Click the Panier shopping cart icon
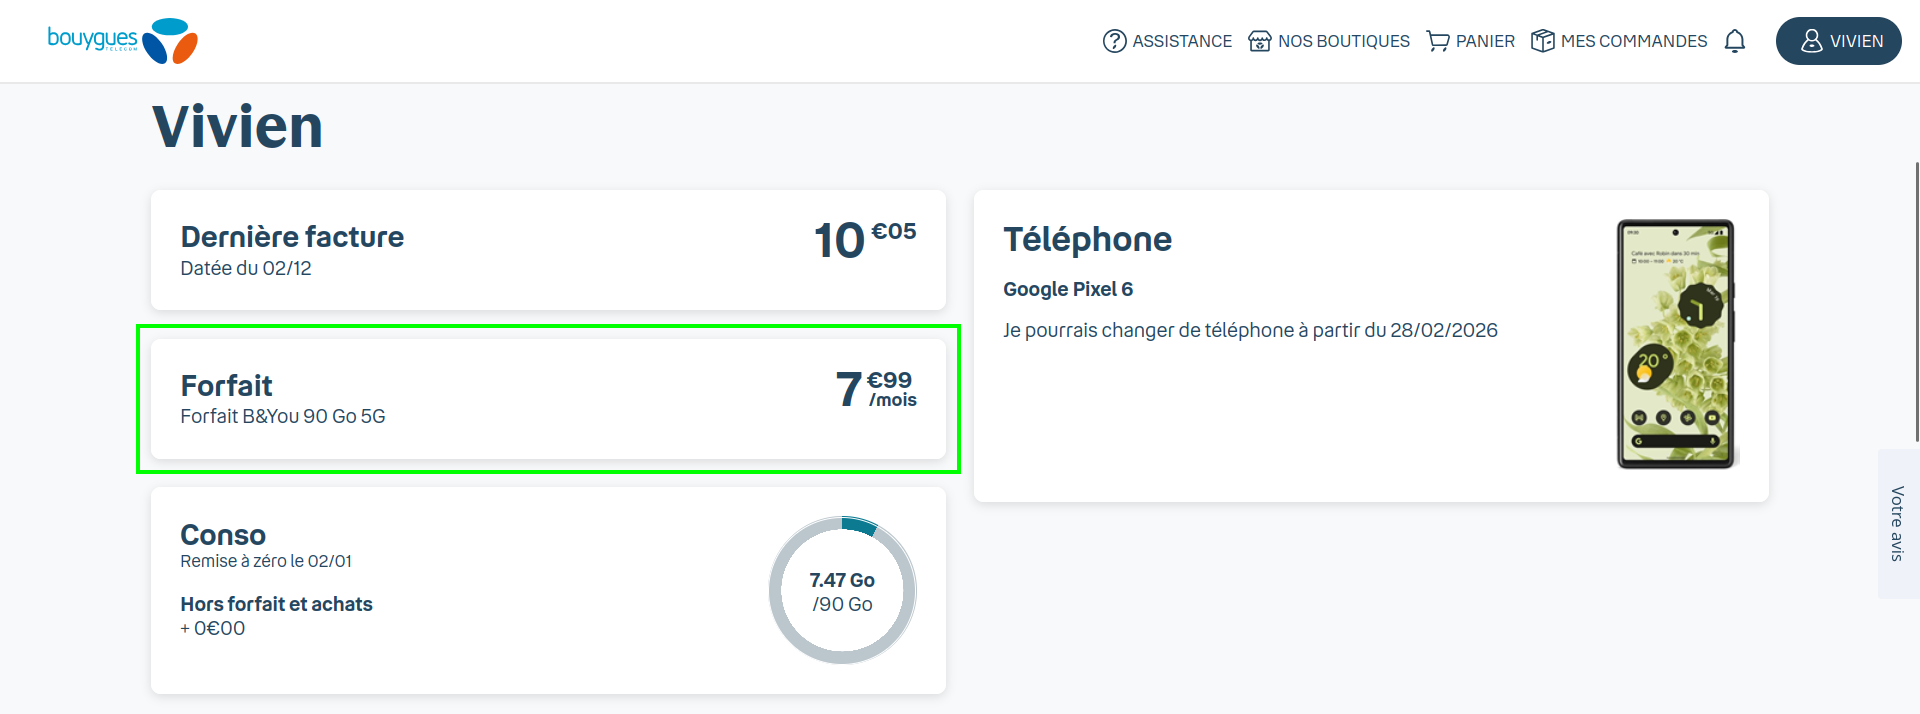This screenshot has height=714, width=1920. tap(1438, 41)
